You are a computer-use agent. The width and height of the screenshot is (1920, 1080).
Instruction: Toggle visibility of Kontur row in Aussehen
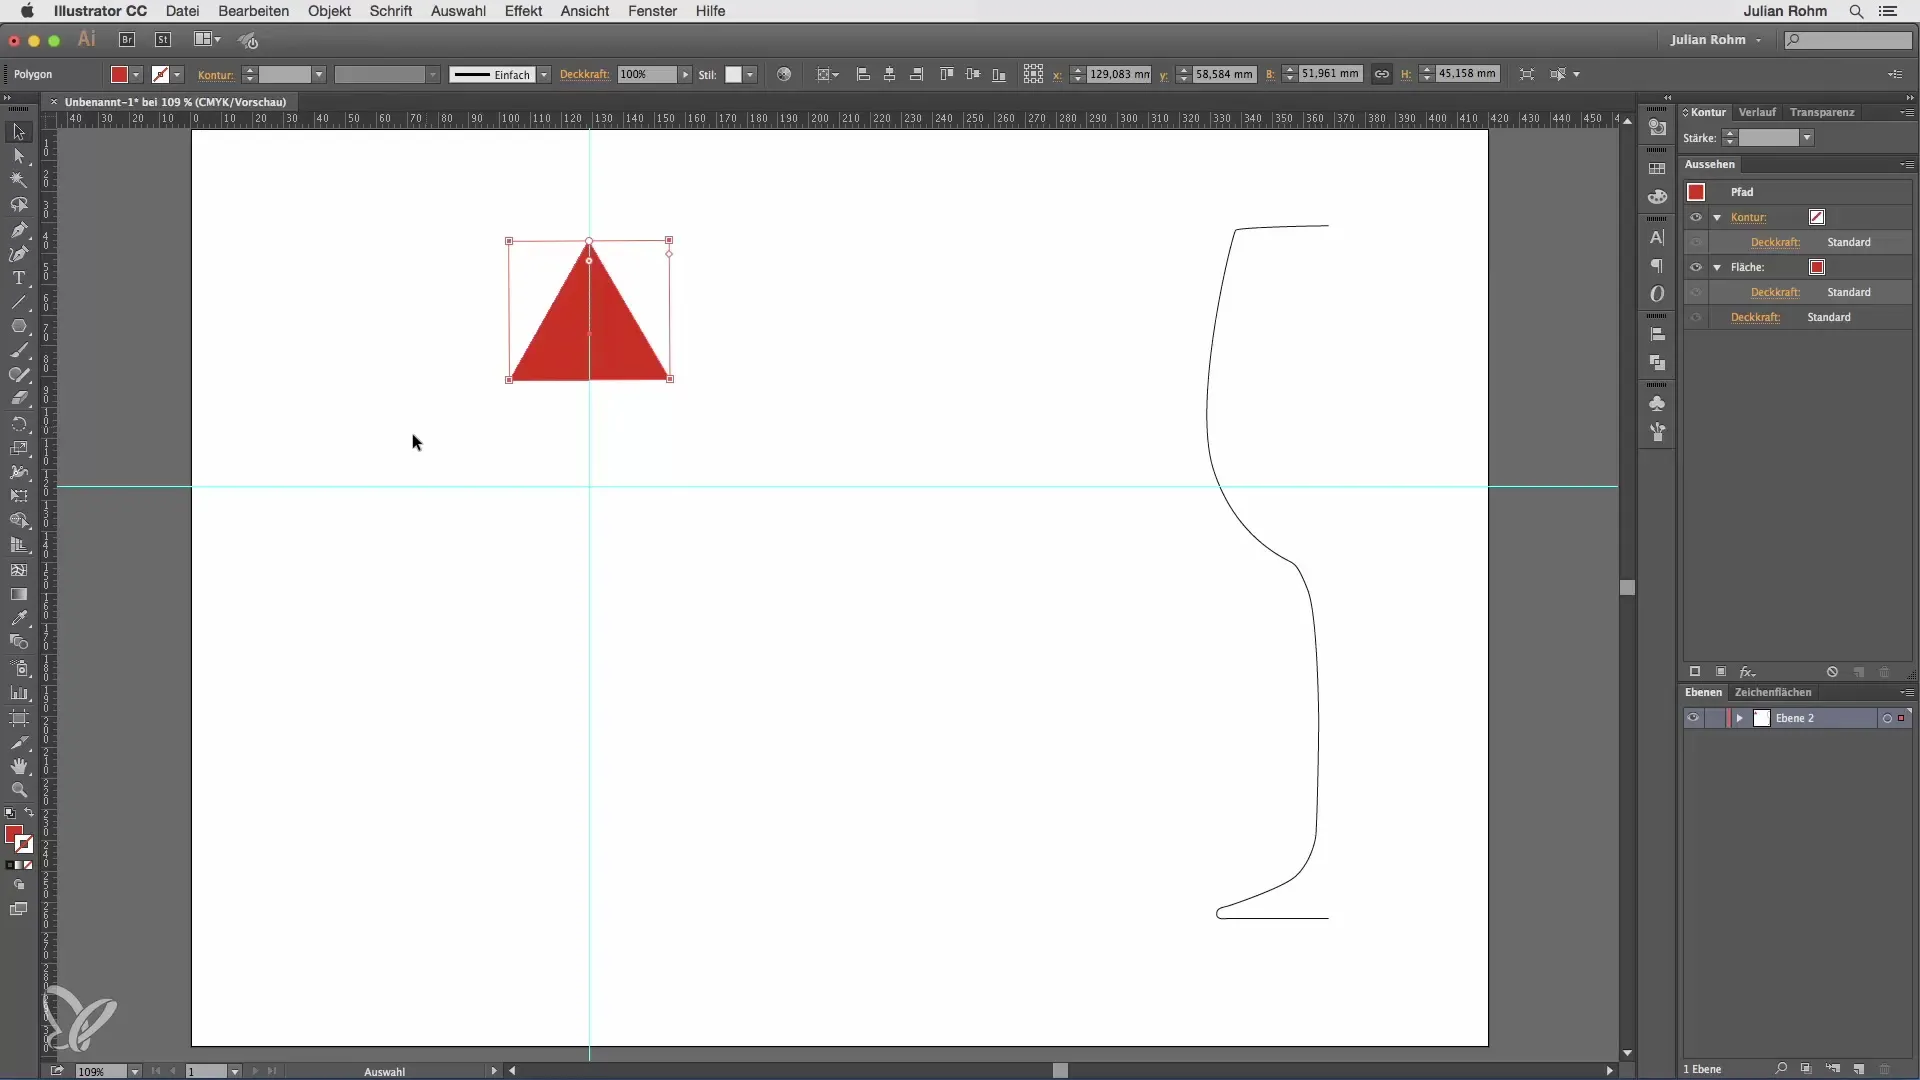point(1696,217)
